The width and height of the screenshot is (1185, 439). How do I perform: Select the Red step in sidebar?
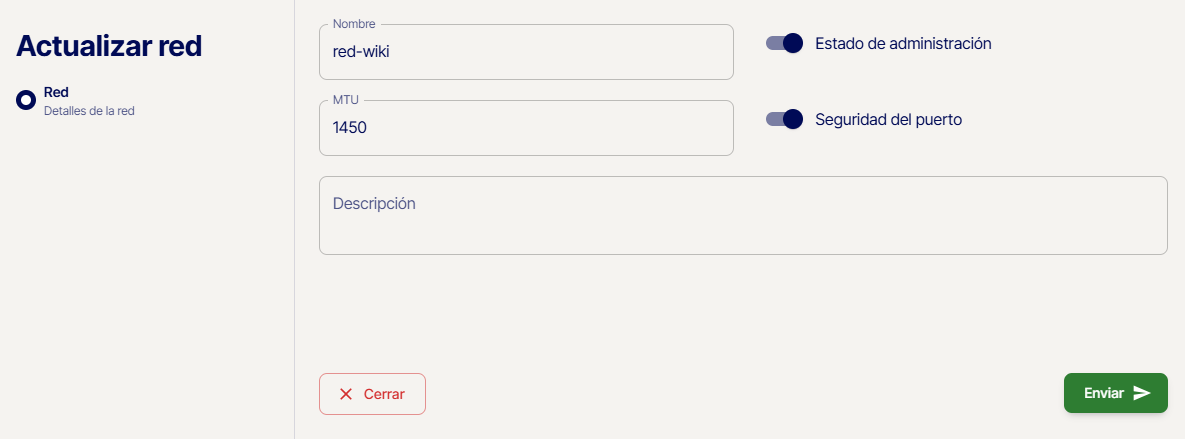pos(56,92)
